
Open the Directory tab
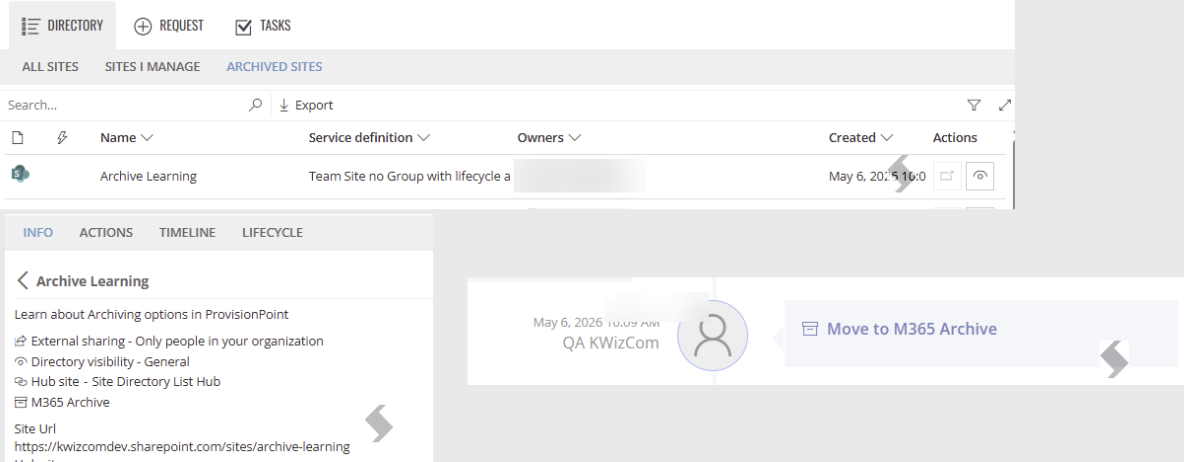[62, 26]
